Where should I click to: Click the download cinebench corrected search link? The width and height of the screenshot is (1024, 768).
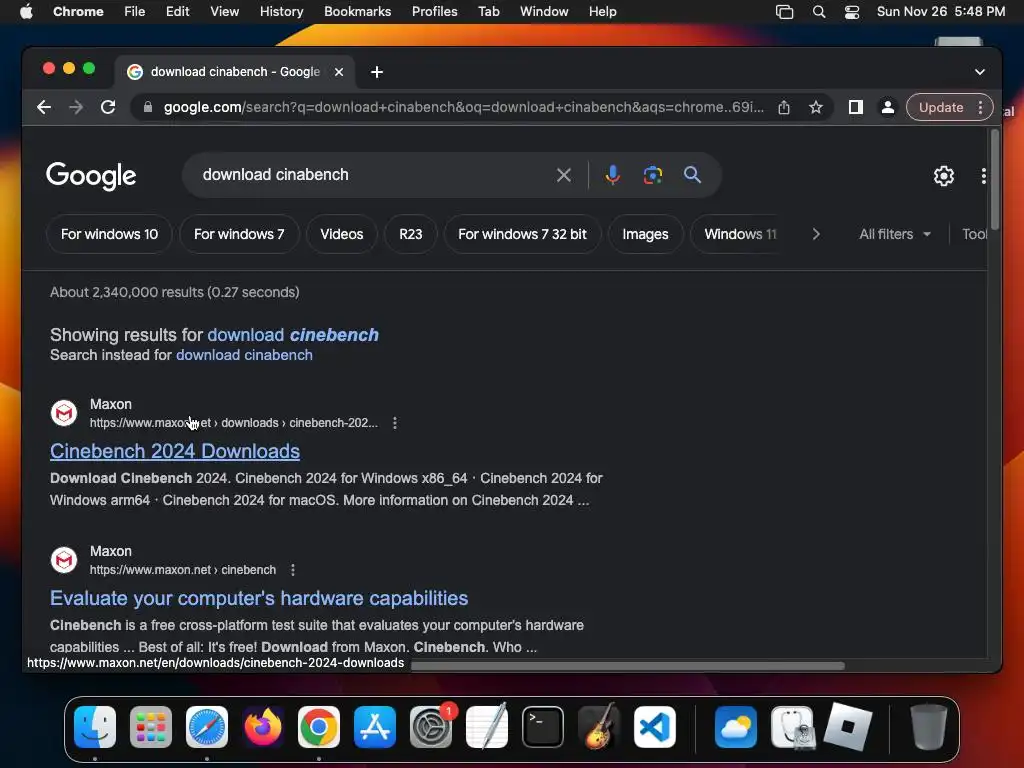pyautogui.click(x=293, y=334)
